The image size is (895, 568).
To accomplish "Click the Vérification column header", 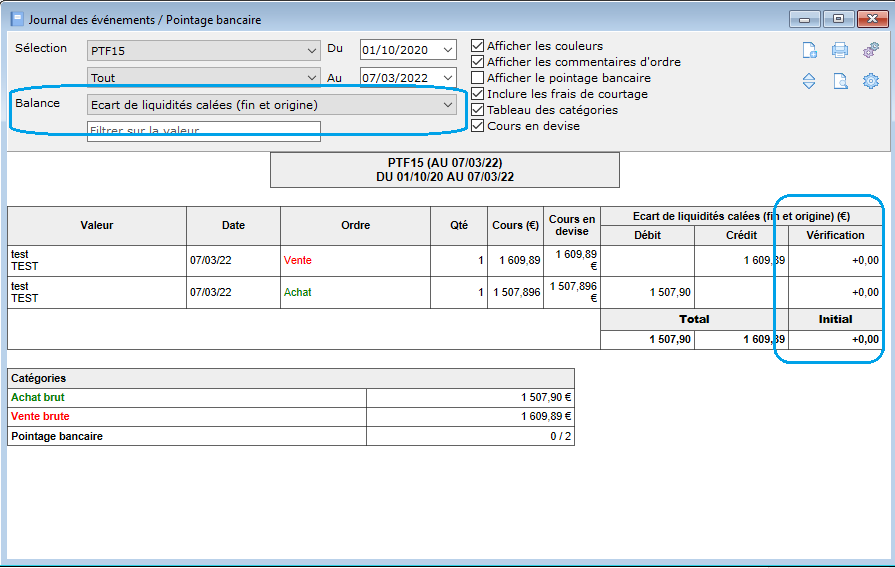I will 836,235.
